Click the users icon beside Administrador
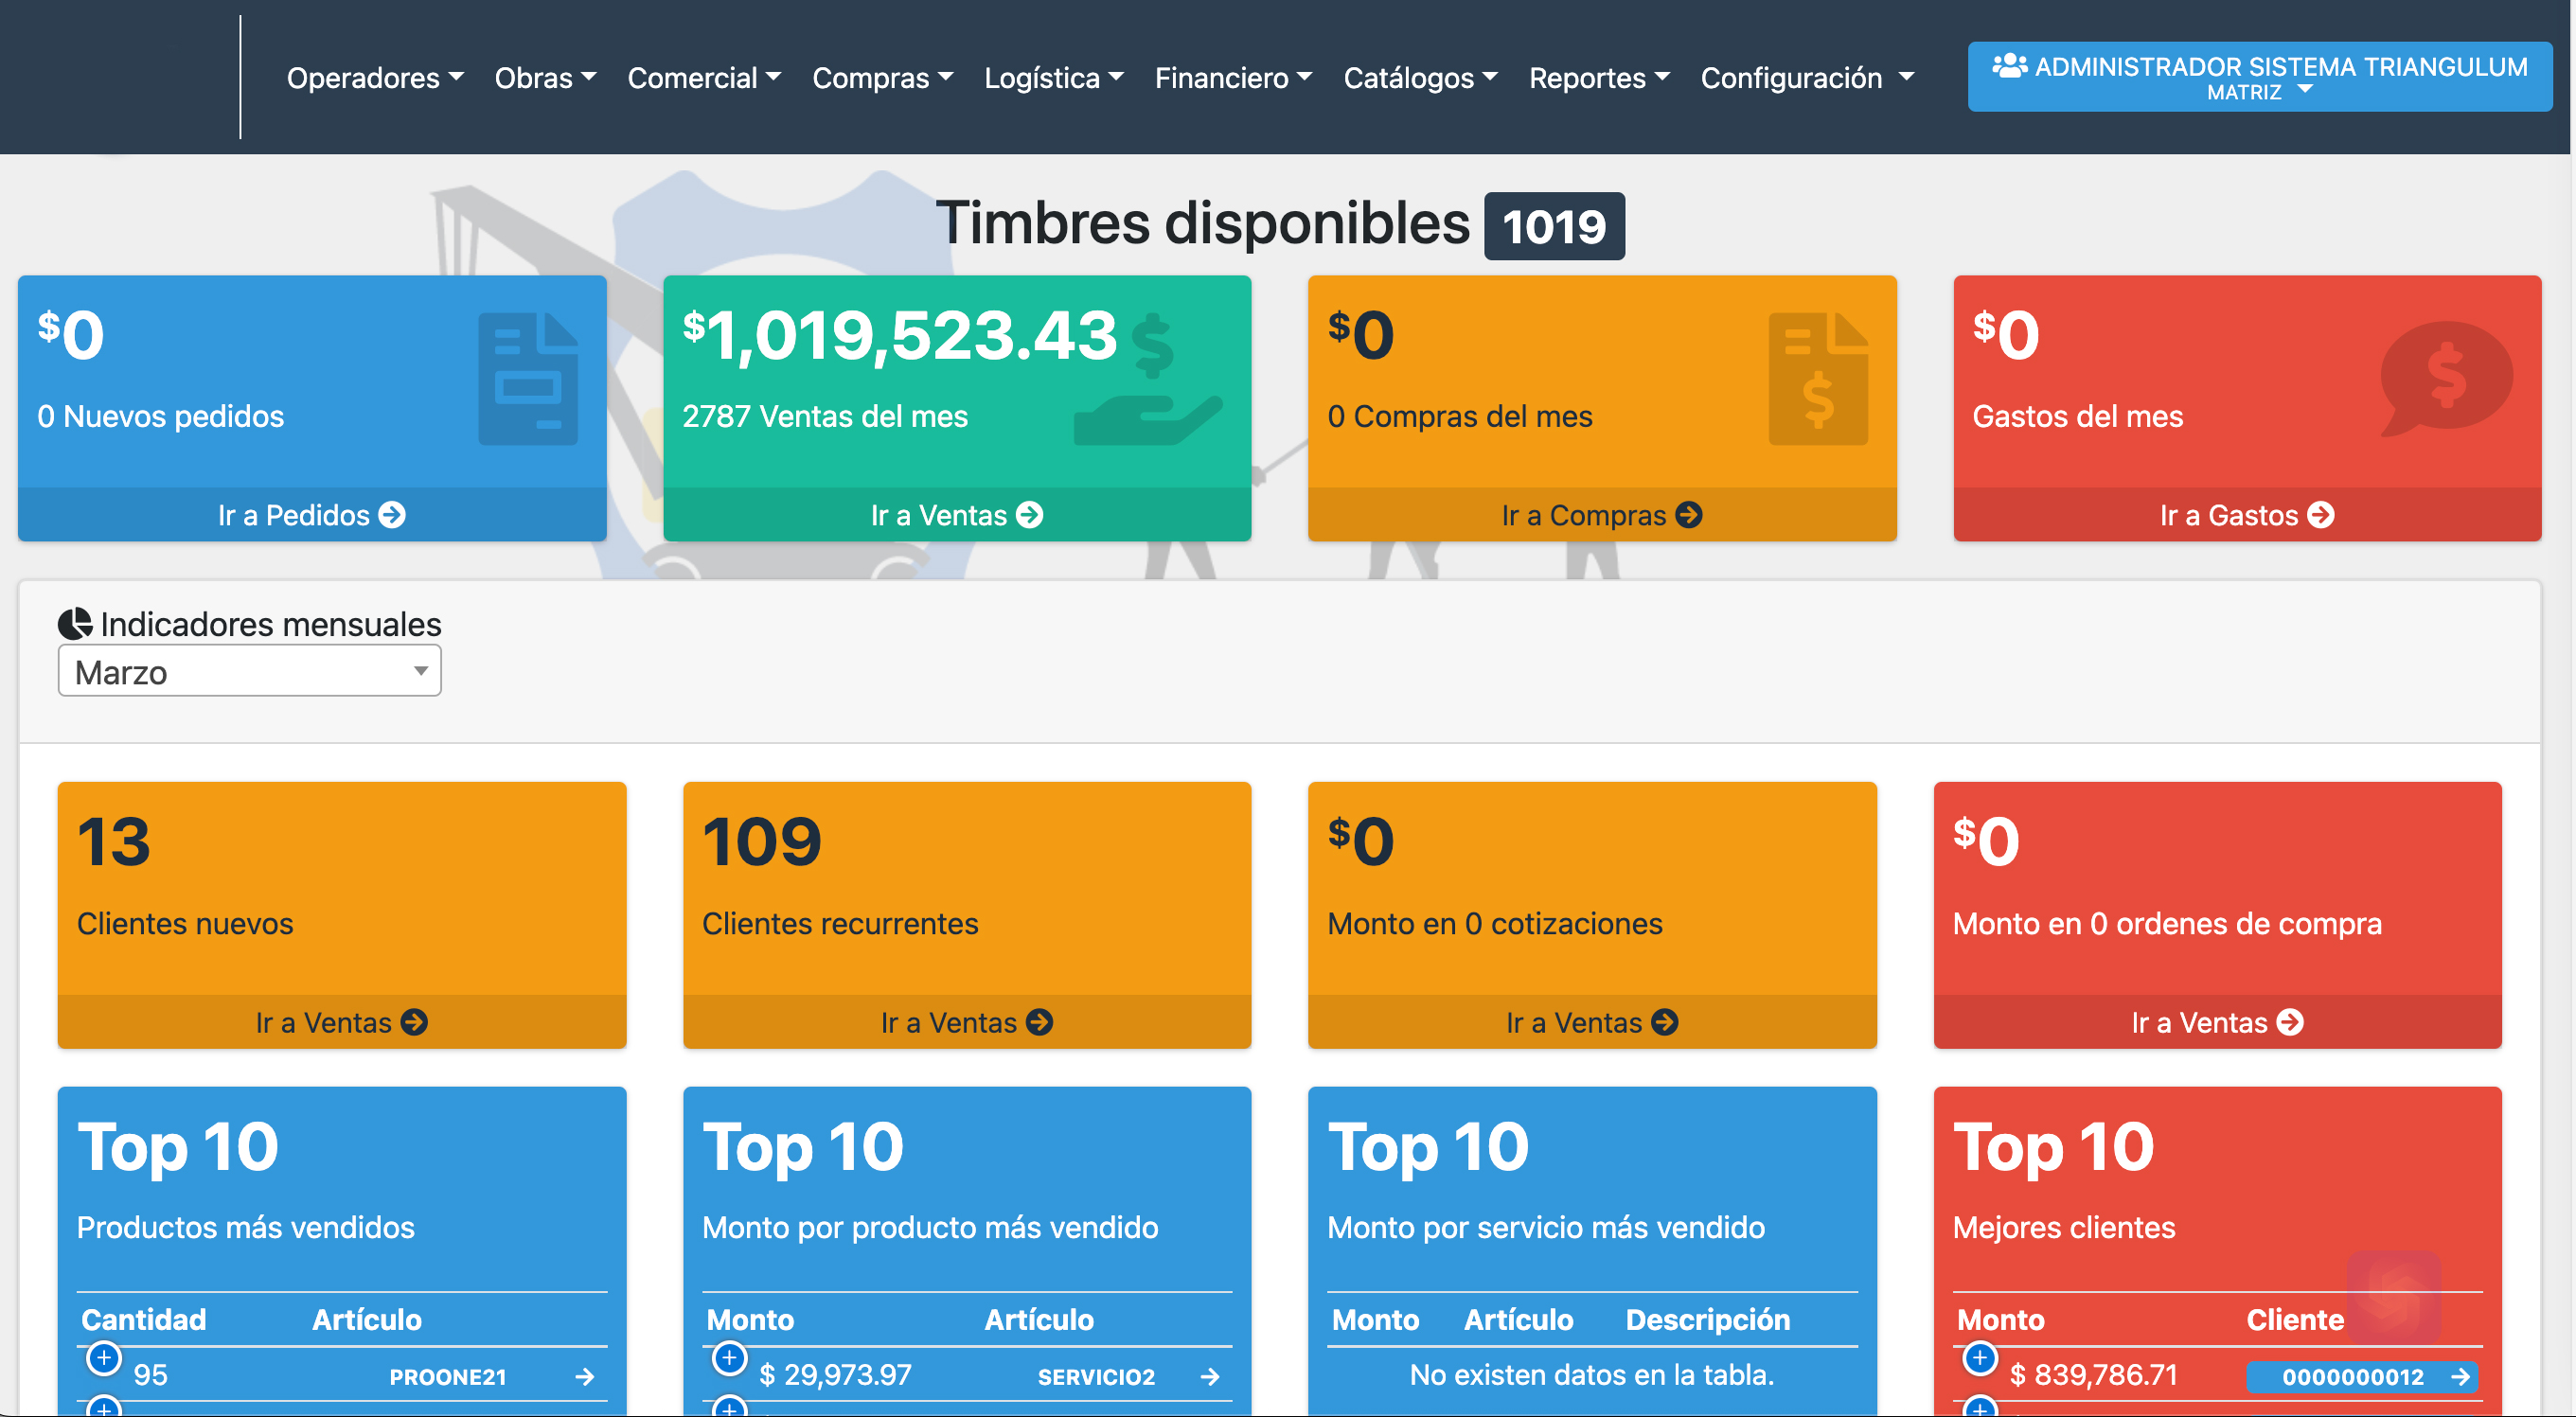Viewport: 2576px width, 1417px height. point(2009,66)
